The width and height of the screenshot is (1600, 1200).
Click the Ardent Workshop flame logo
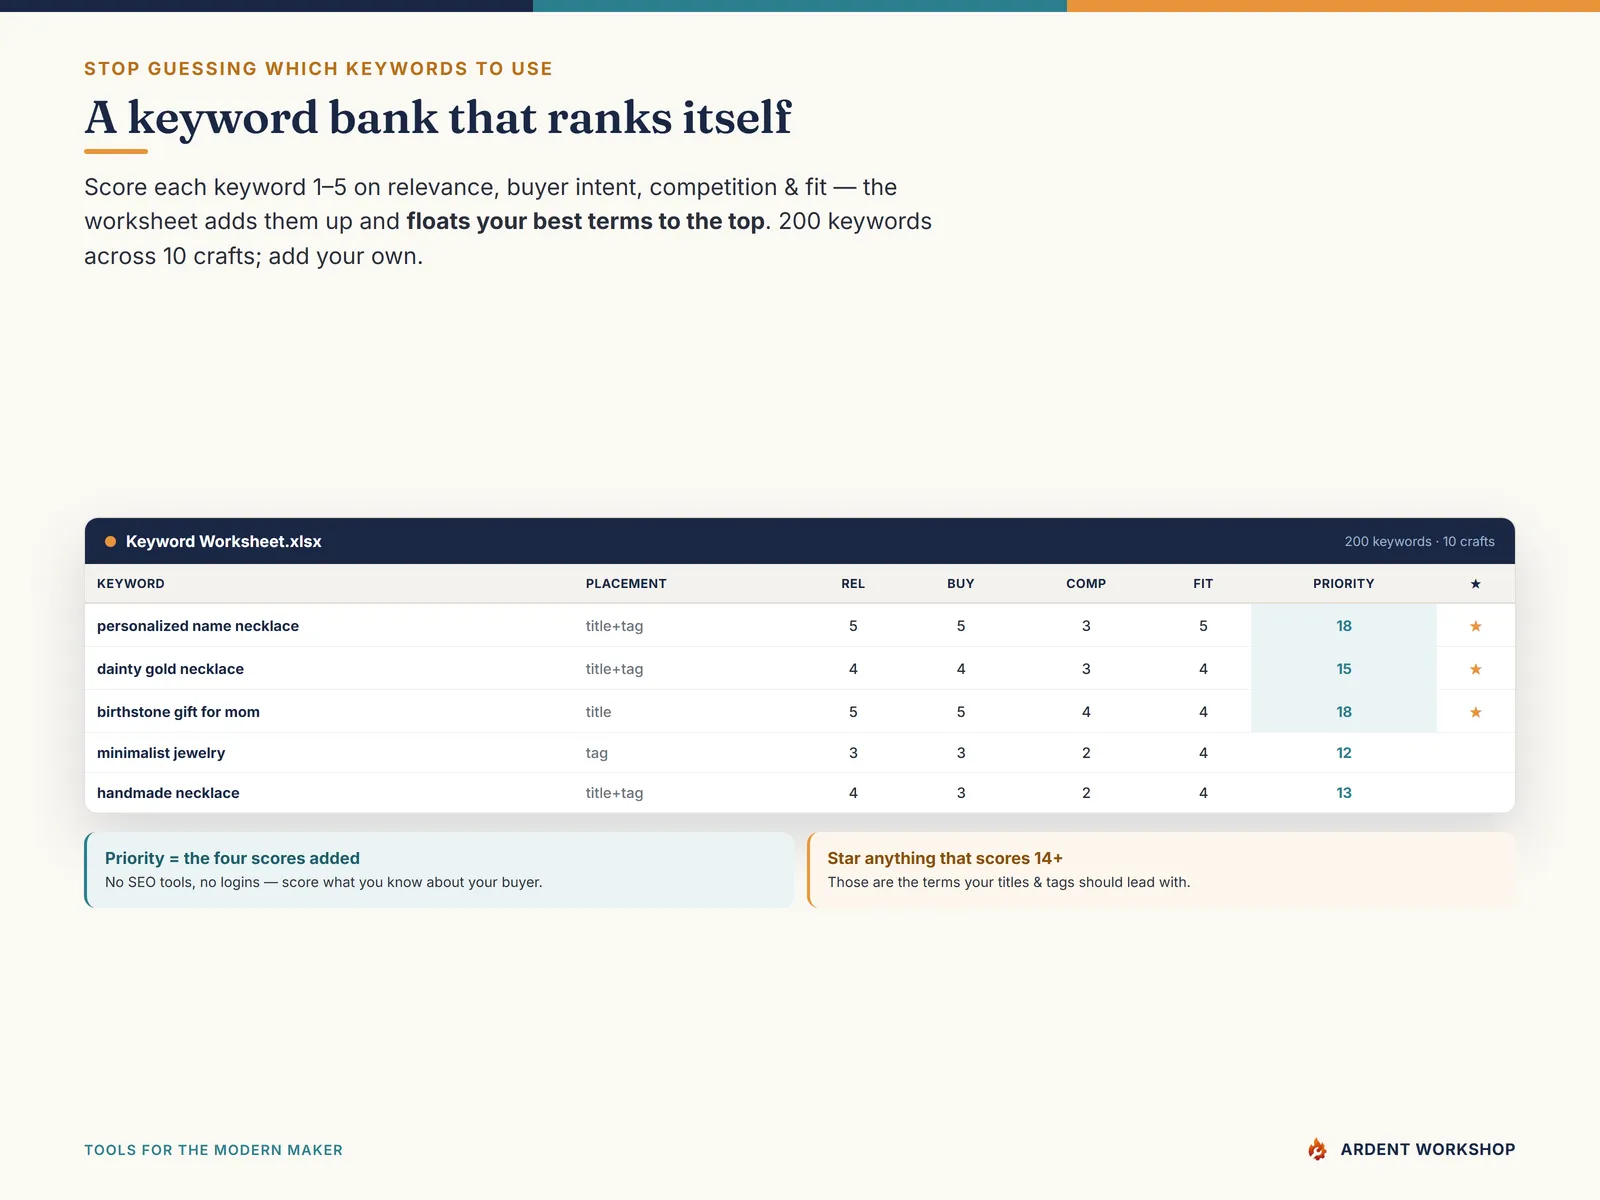1317,1149
